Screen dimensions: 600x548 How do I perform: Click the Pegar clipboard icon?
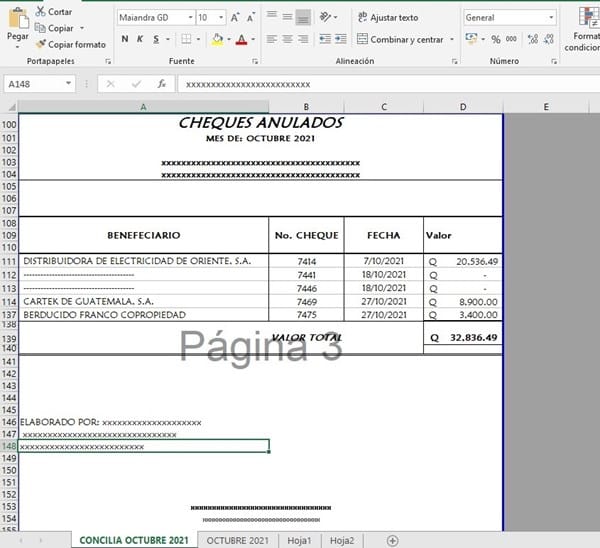[17, 19]
